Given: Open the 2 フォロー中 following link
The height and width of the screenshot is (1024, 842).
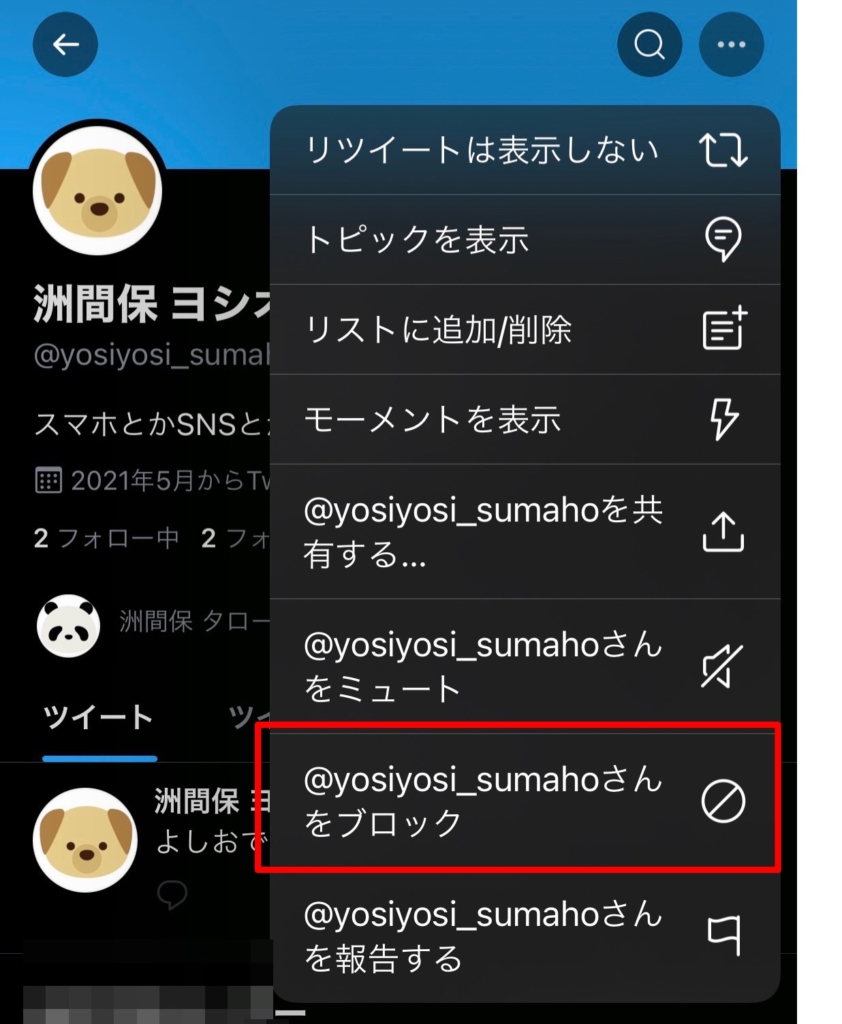Looking at the screenshot, I should pyautogui.click(x=106, y=539).
